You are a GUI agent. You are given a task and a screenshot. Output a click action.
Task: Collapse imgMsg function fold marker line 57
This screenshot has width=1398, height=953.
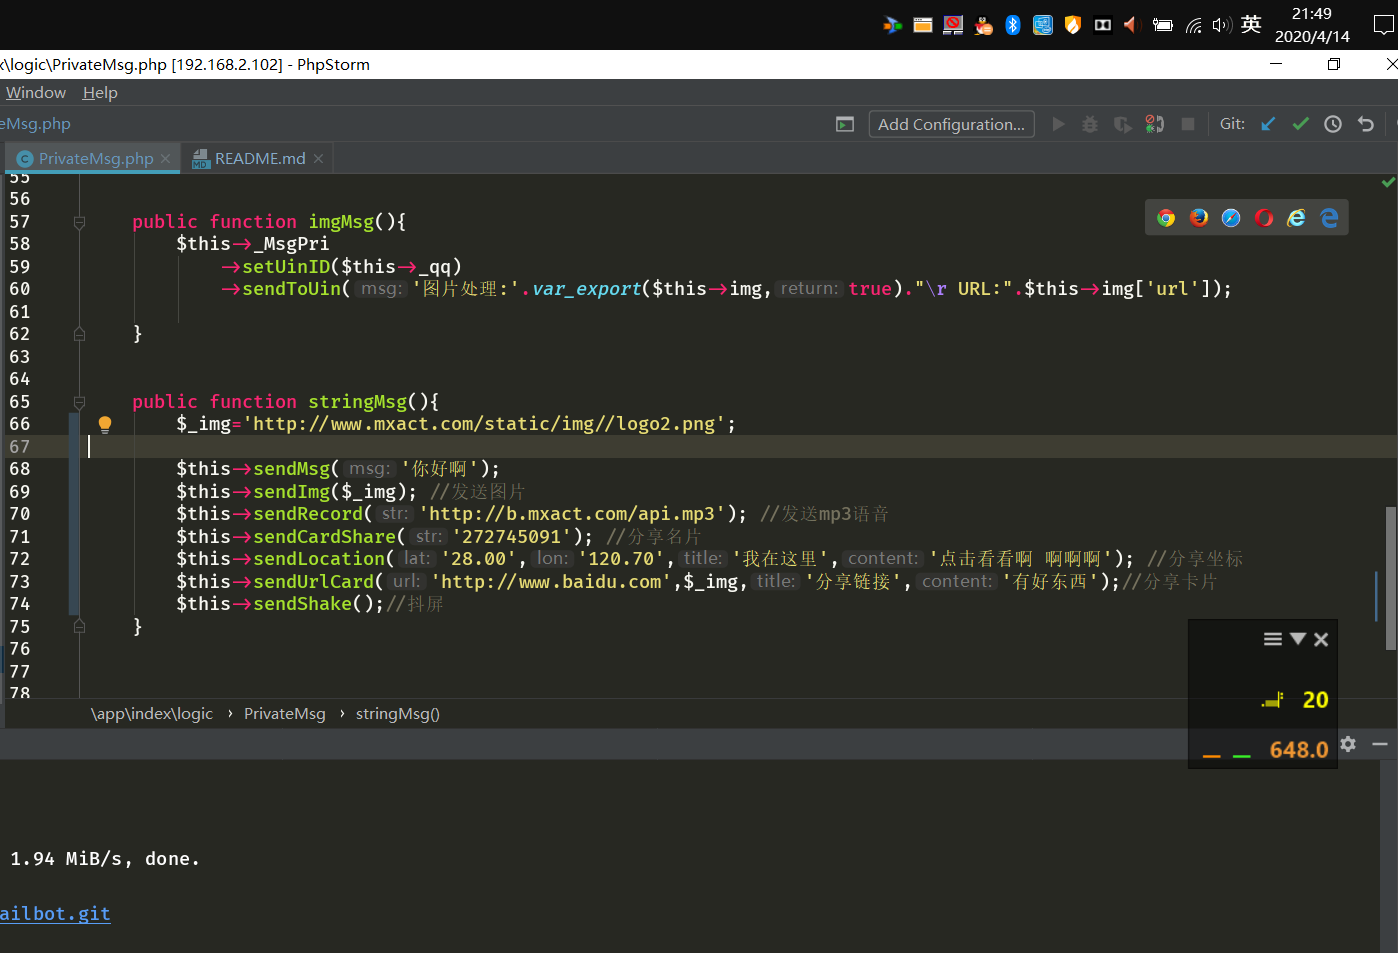click(x=79, y=222)
